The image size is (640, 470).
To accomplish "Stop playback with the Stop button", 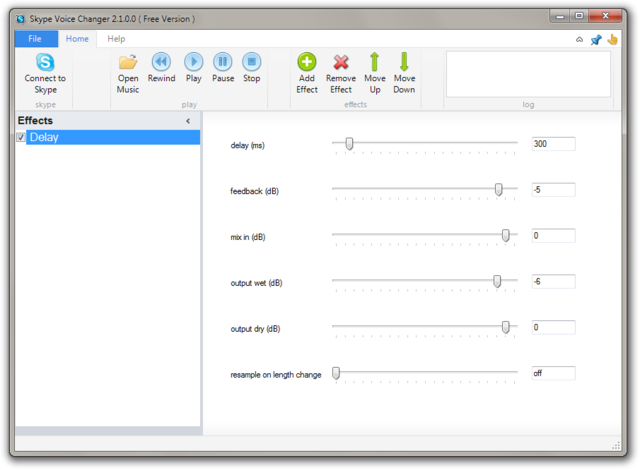I will click(251, 68).
